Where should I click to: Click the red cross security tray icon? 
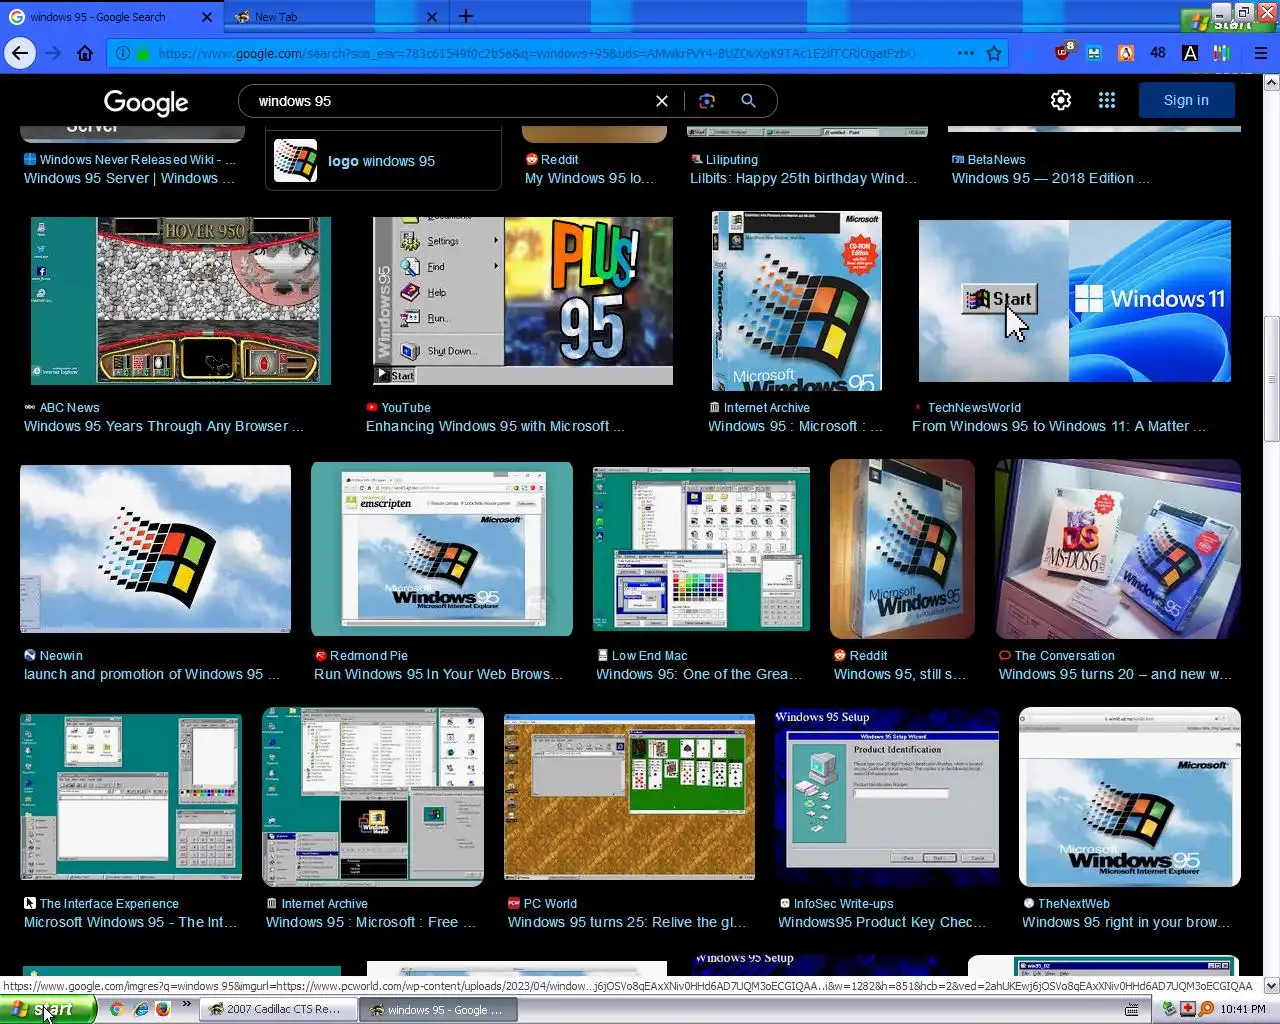click(x=1188, y=1010)
